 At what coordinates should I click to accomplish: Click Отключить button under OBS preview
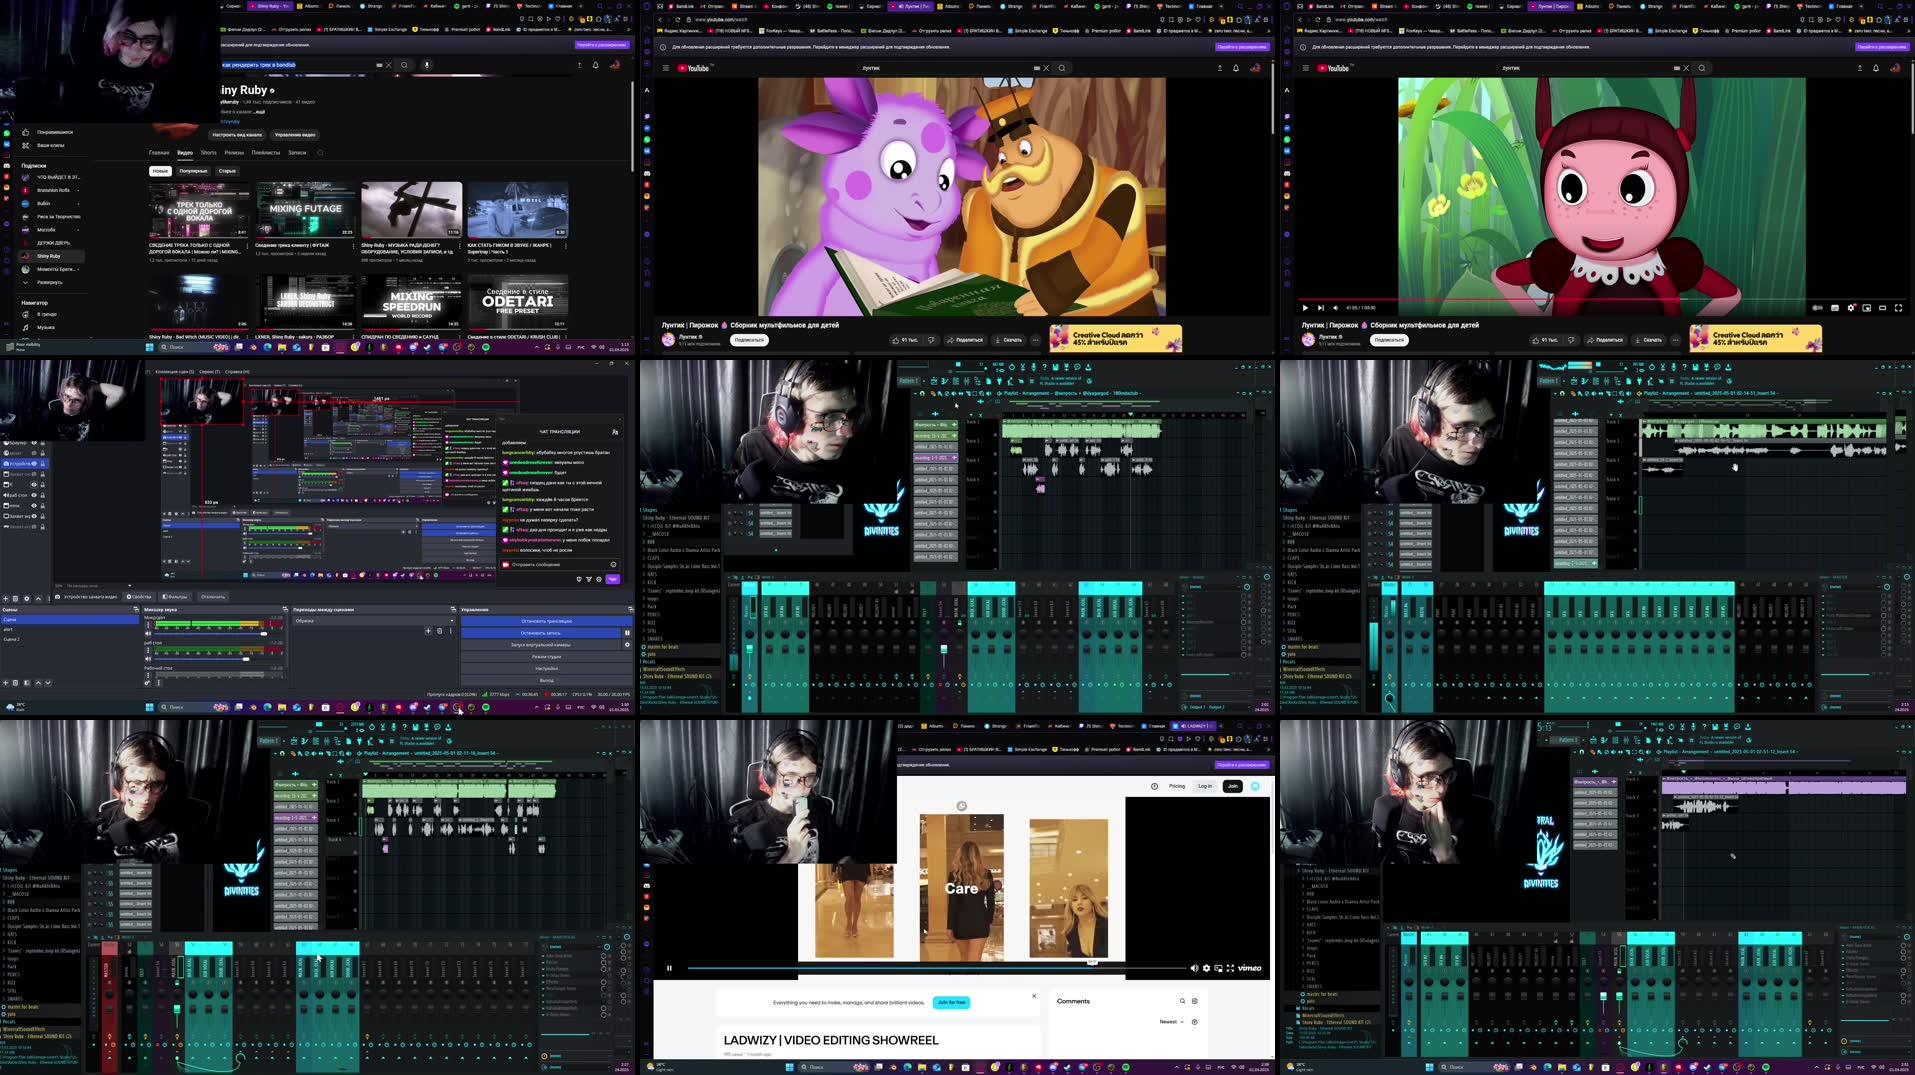(213, 597)
